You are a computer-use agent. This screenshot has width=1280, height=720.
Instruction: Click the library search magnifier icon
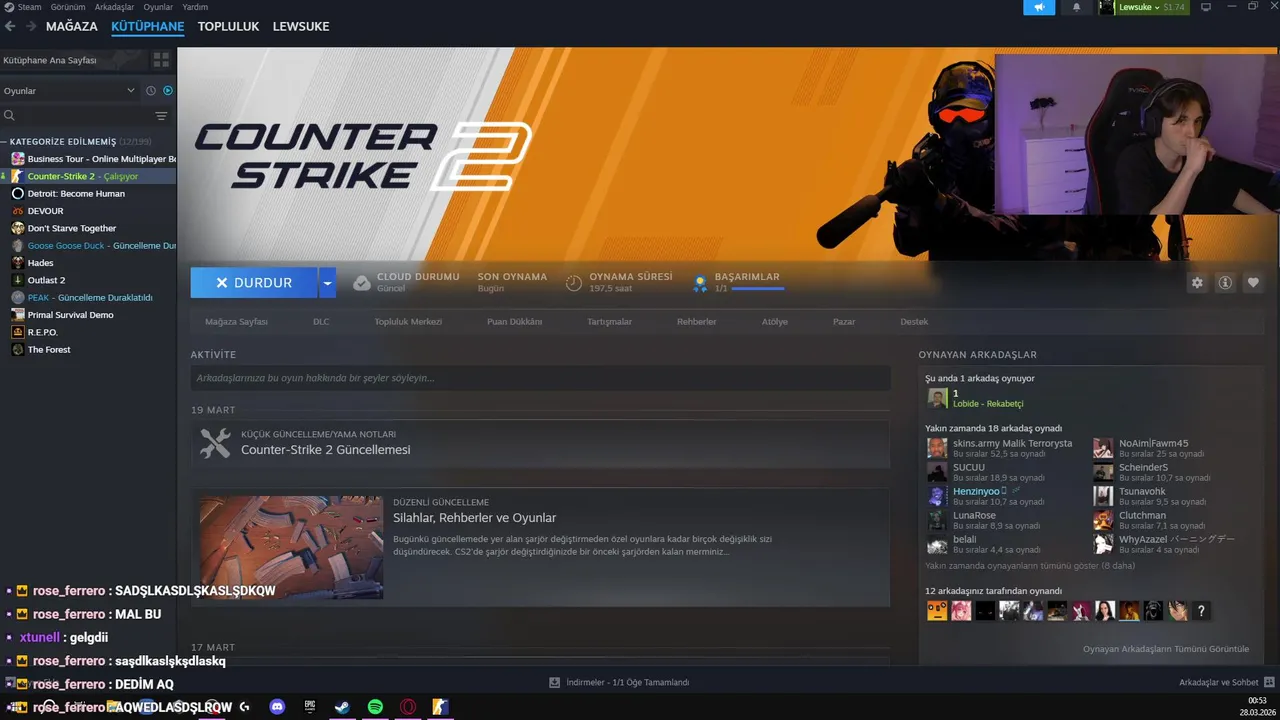click(9, 116)
